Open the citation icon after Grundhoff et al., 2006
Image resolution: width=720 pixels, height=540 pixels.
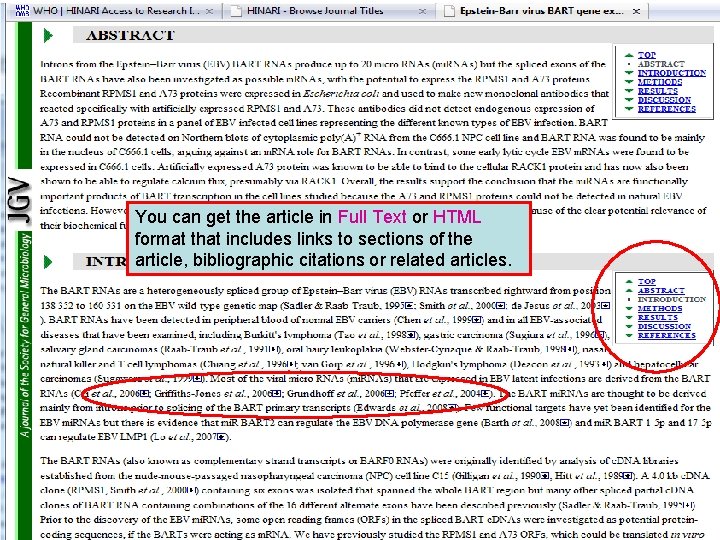[389, 394]
